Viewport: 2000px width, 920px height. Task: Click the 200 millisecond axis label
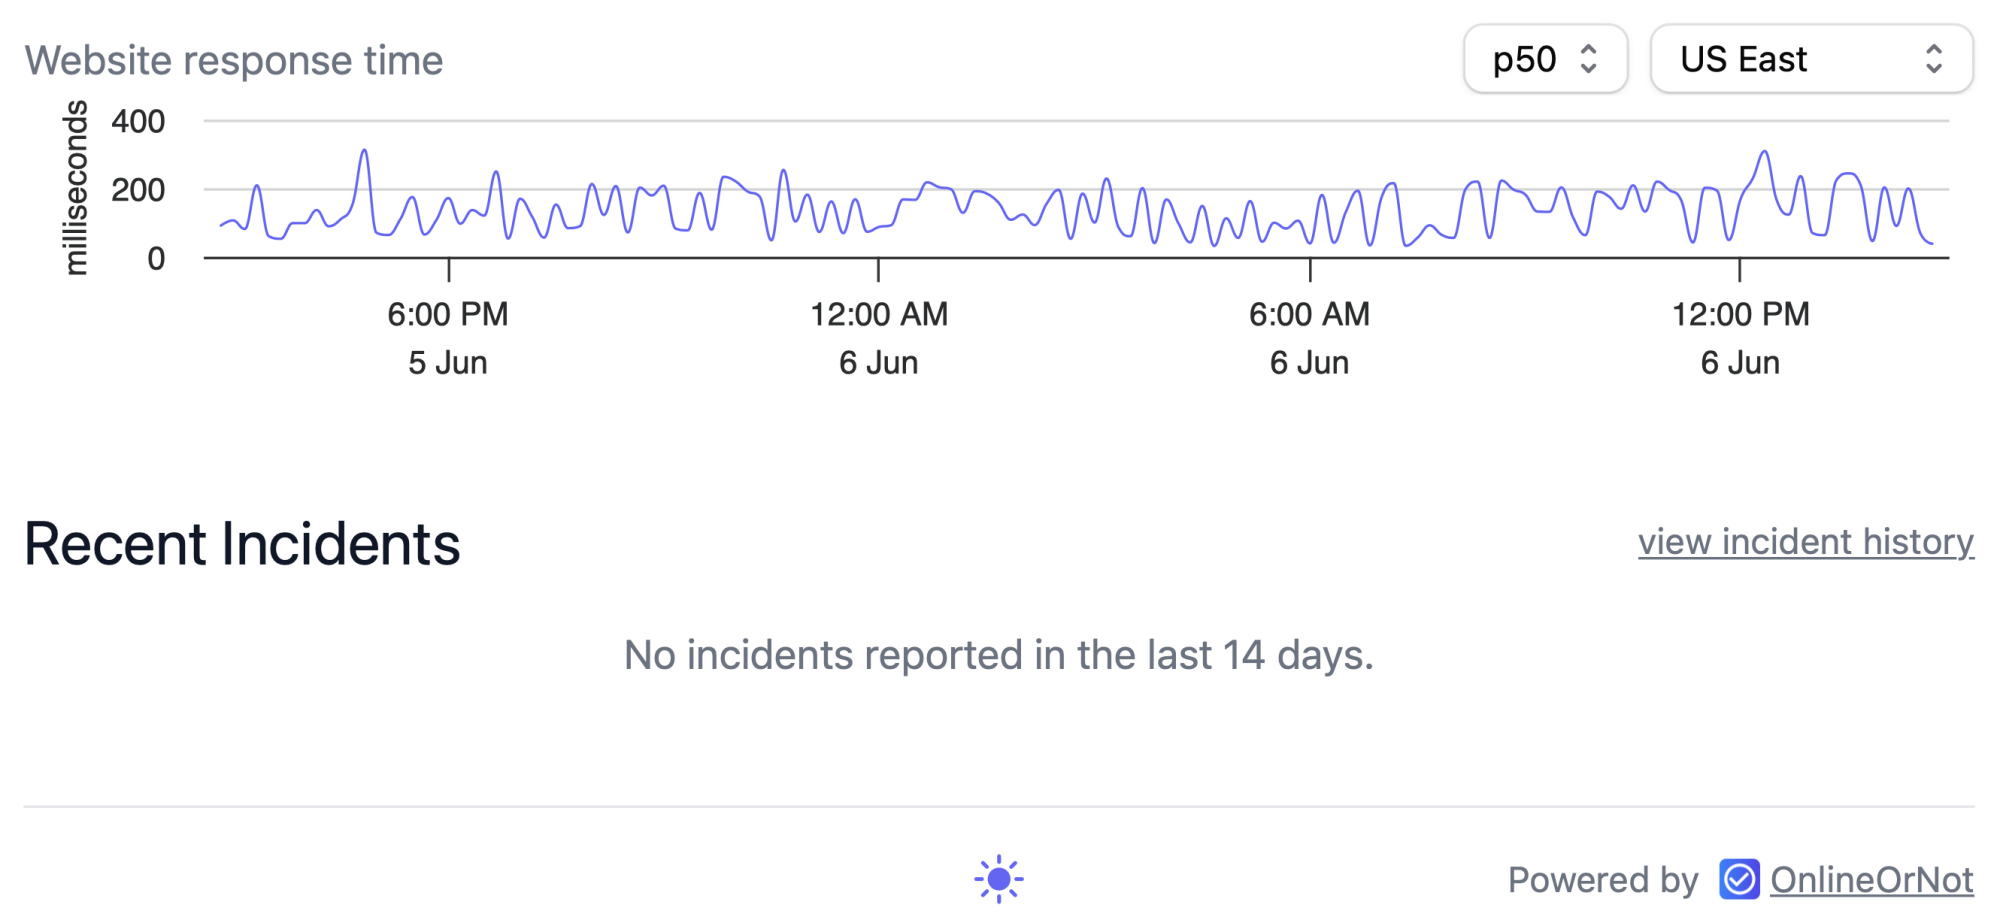138,189
